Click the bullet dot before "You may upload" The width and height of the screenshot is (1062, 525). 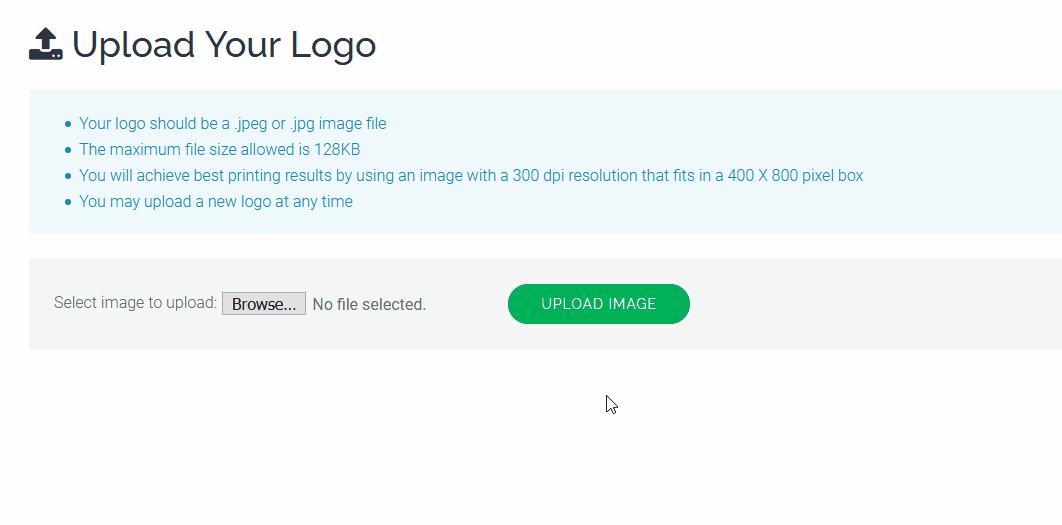point(68,202)
